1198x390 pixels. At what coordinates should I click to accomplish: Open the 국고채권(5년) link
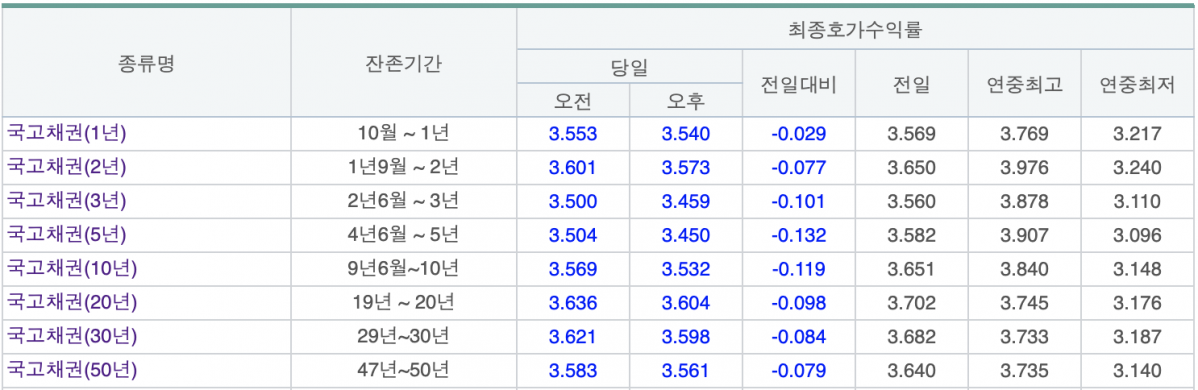66,235
